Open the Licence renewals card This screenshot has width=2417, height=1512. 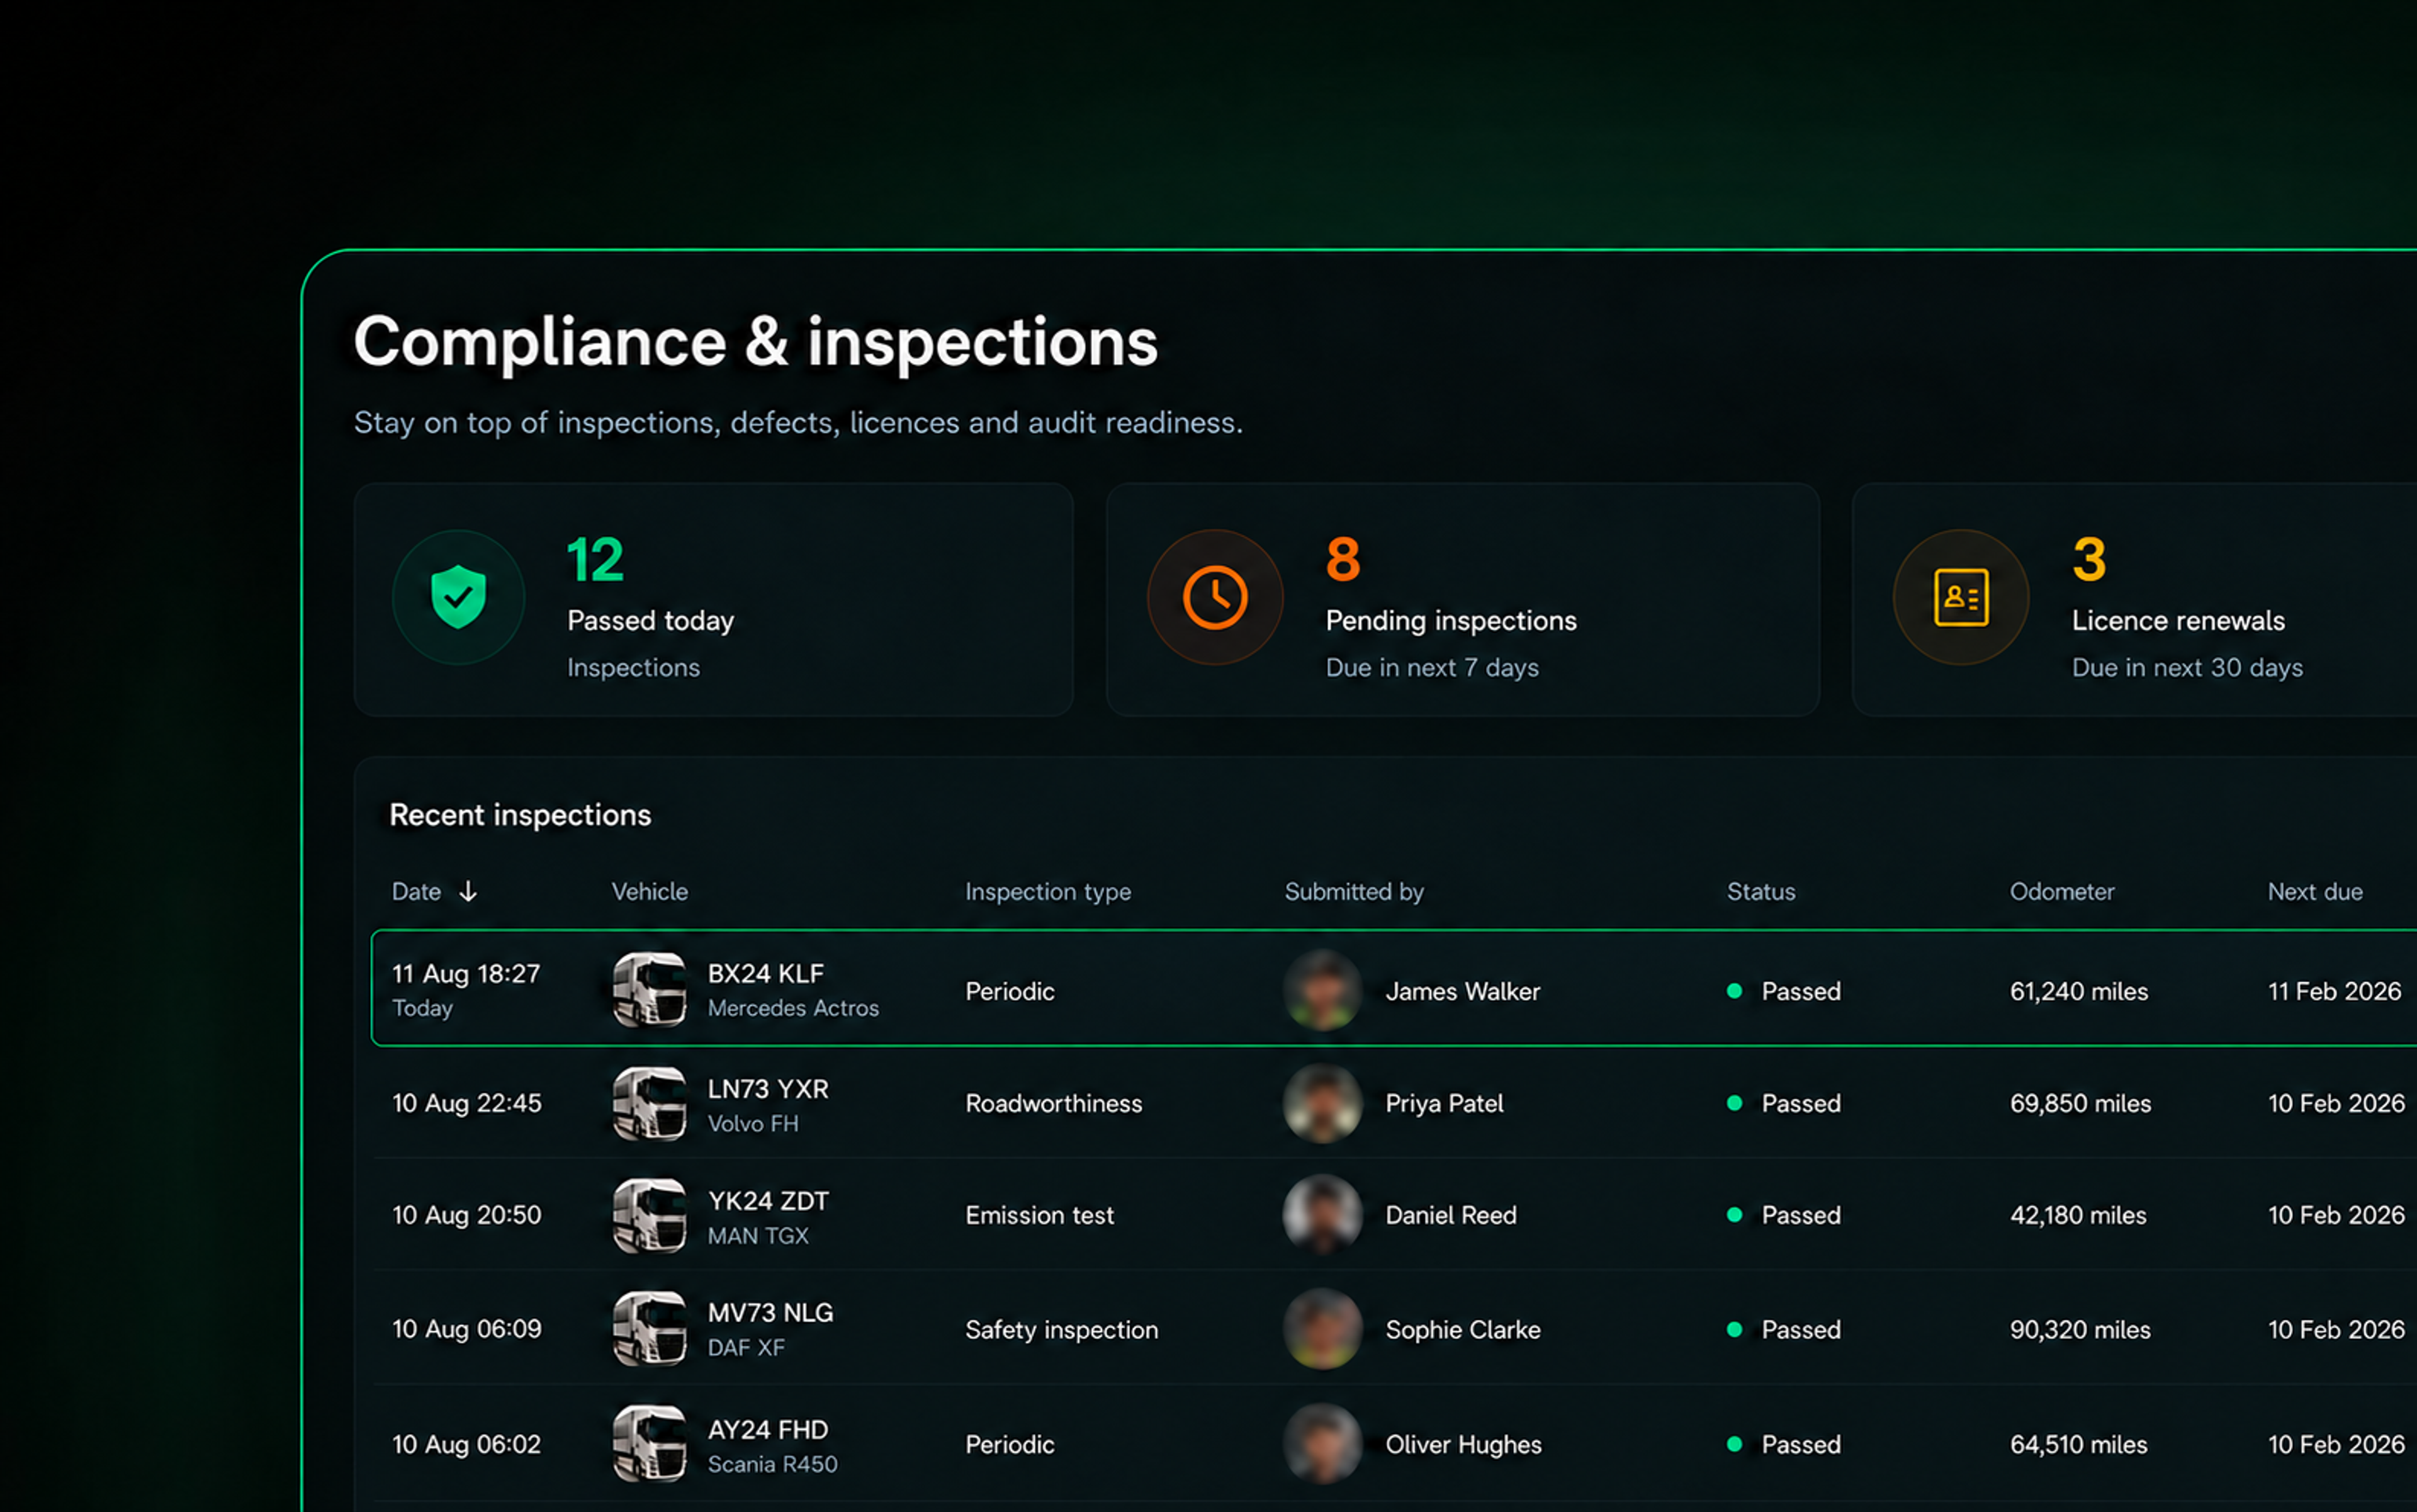[x=2135, y=599]
